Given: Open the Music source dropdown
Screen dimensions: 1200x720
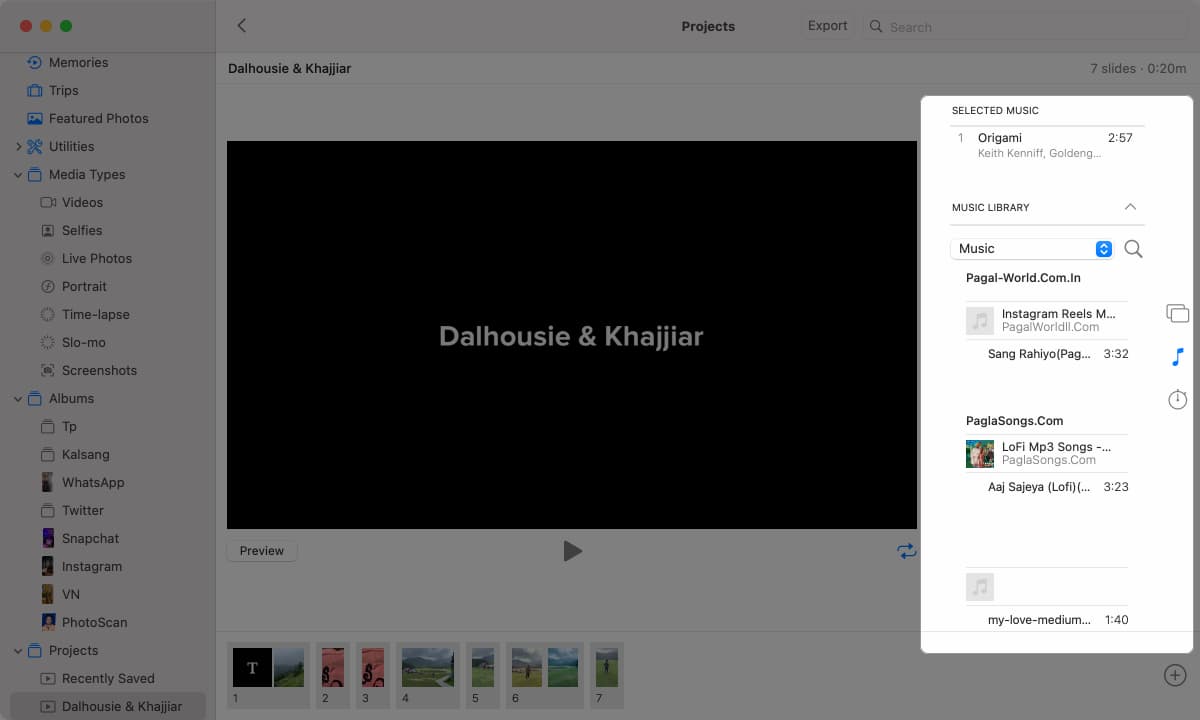Looking at the screenshot, I should click(x=1032, y=249).
